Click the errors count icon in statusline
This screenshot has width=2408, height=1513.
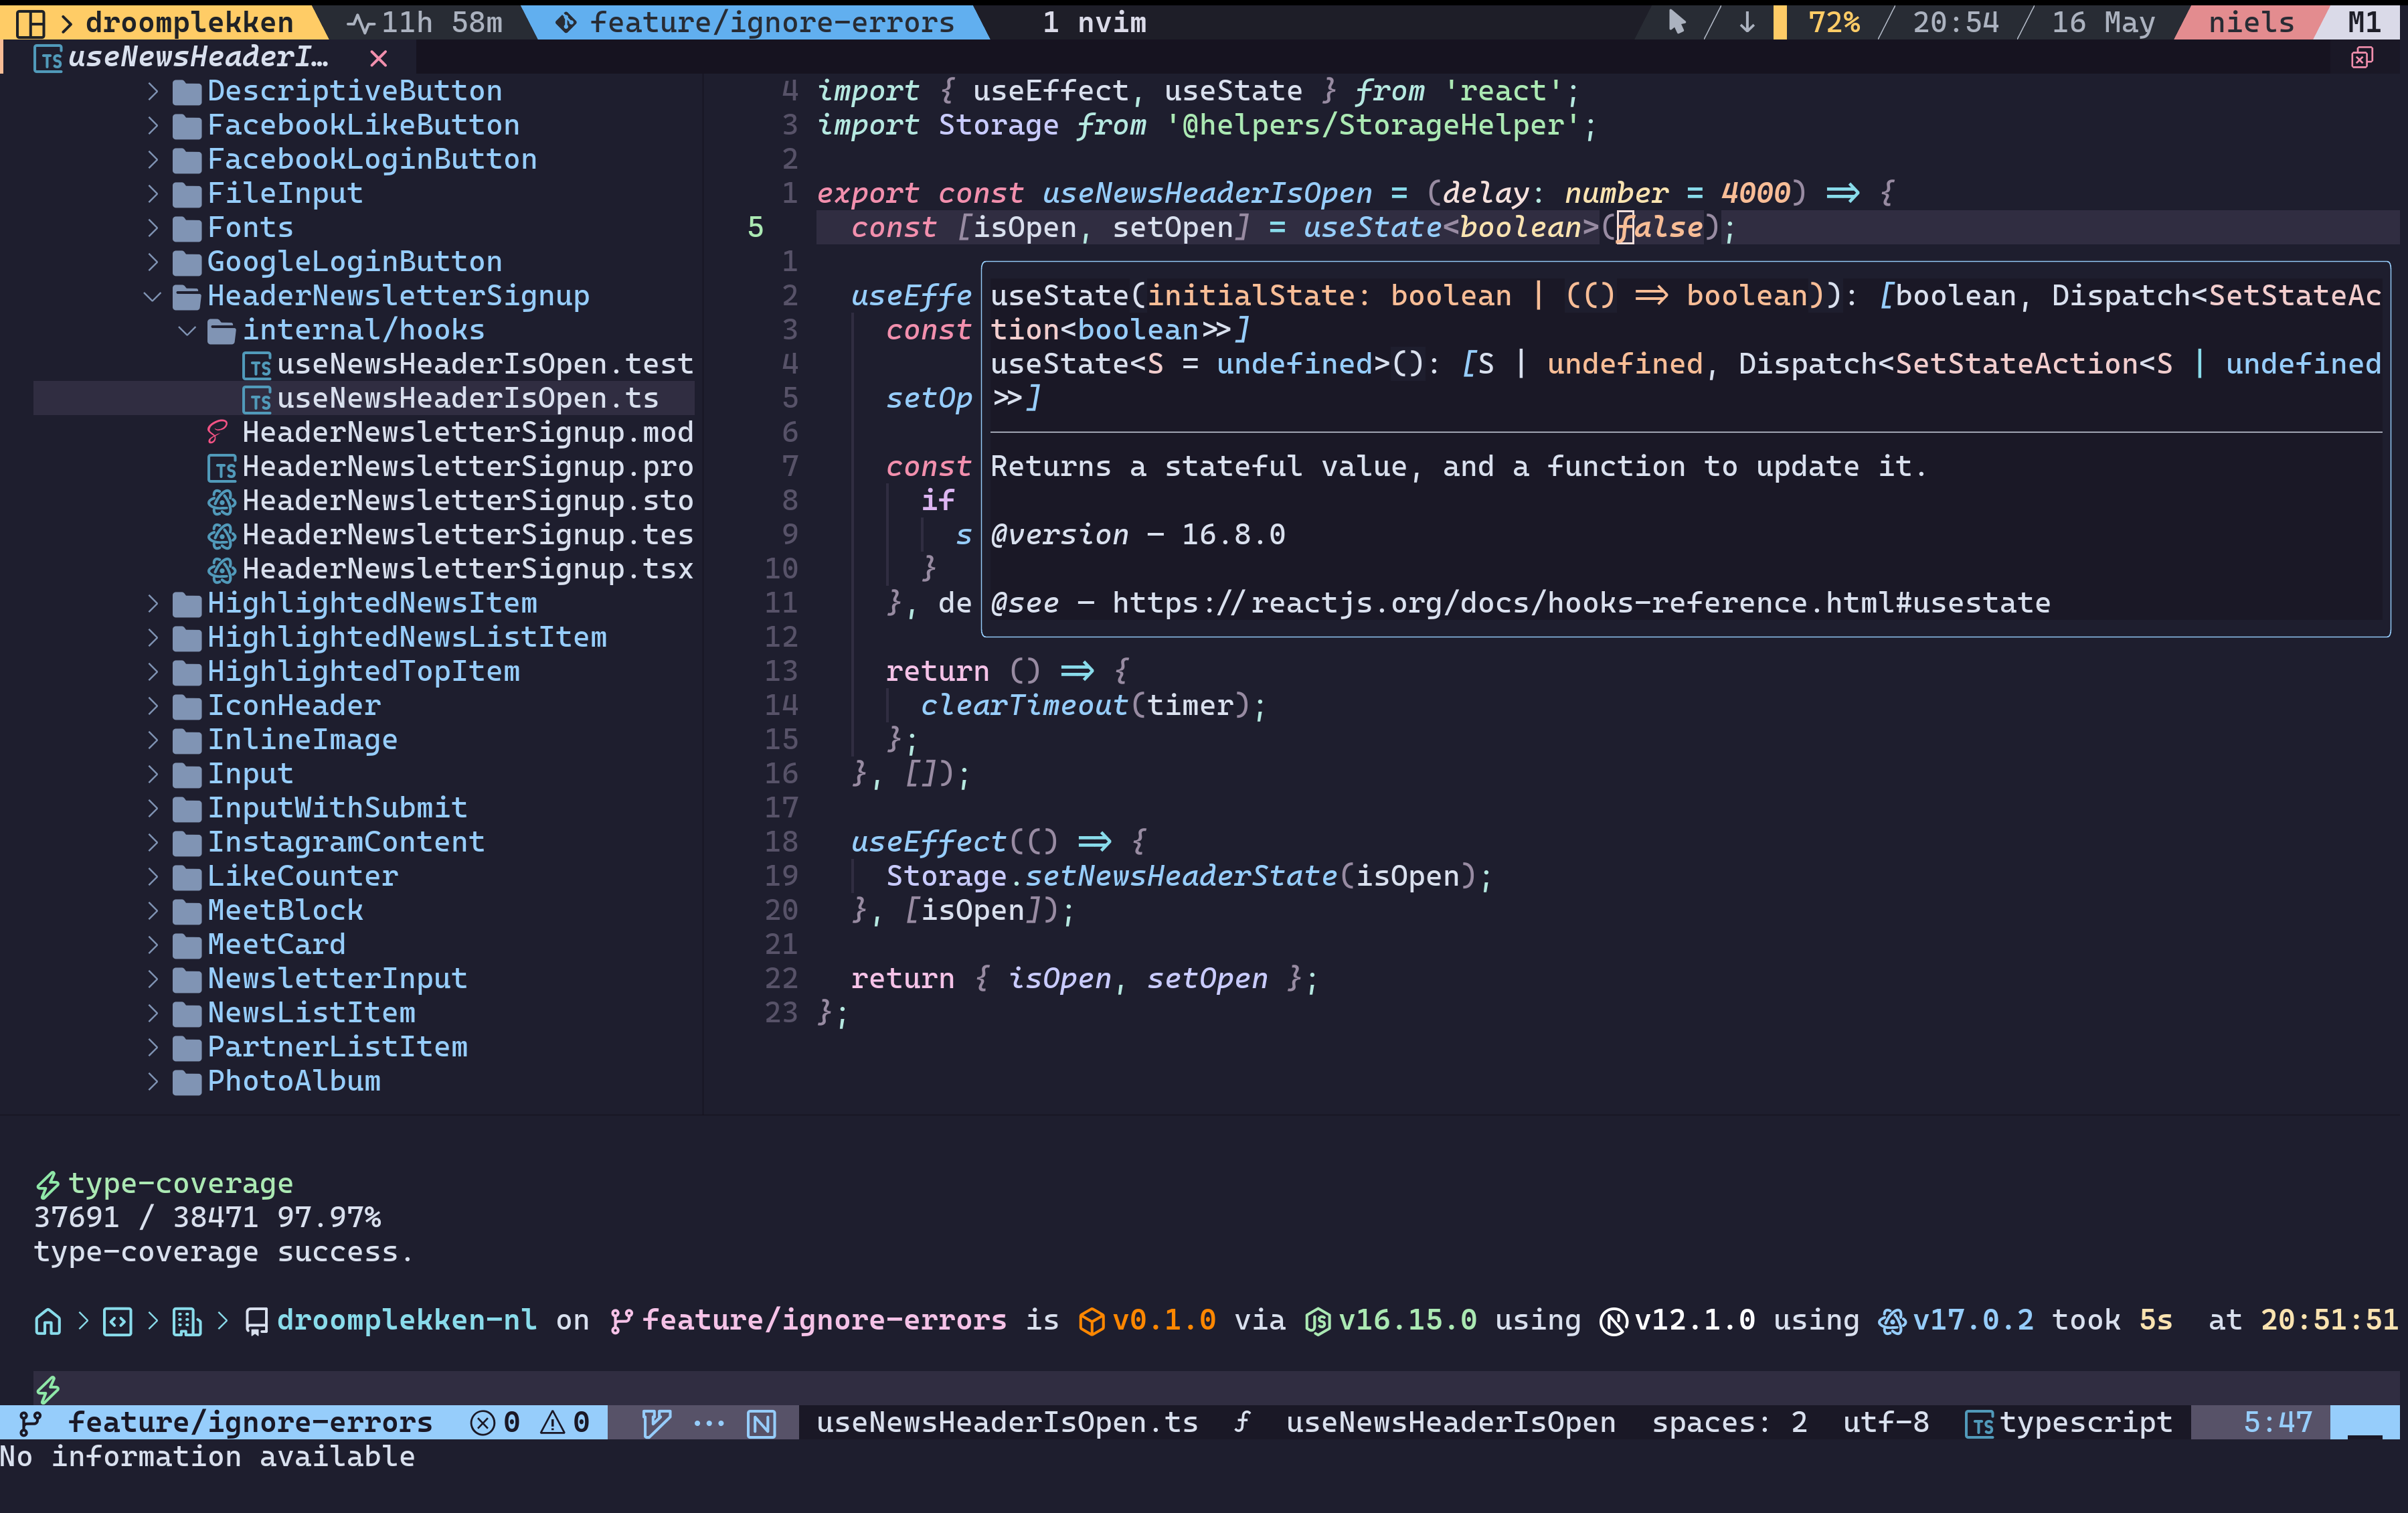(x=482, y=1422)
